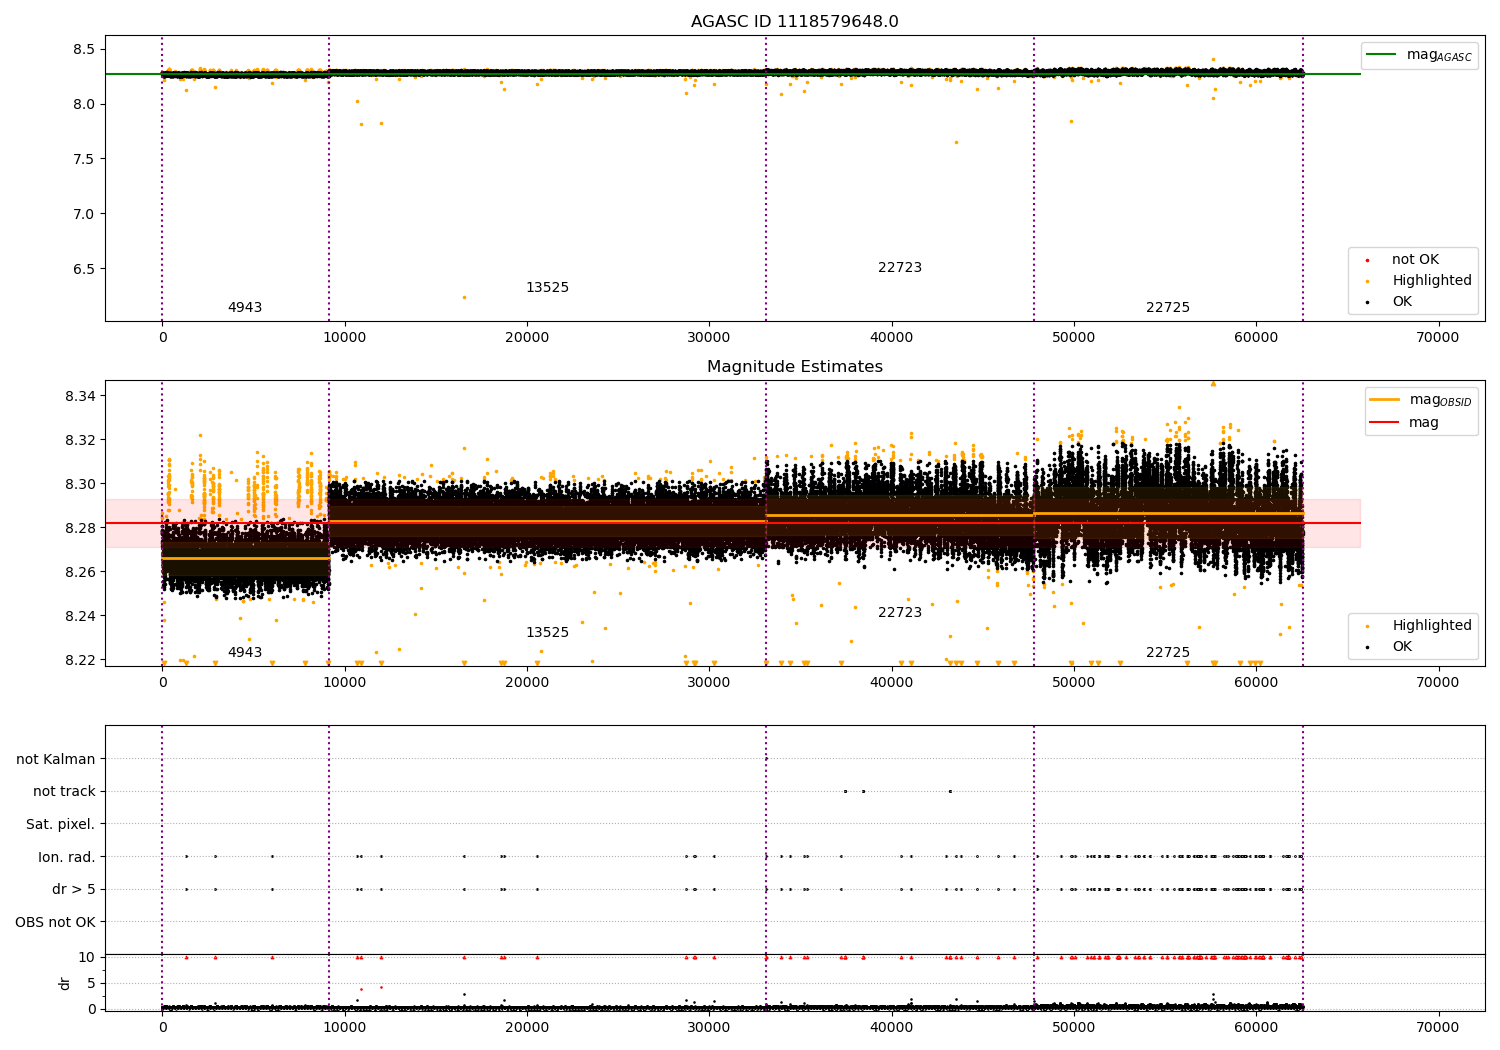Click the "60000" x-tick under the bottom plot
This screenshot has width=1500, height=1050.
coord(1256,1027)
